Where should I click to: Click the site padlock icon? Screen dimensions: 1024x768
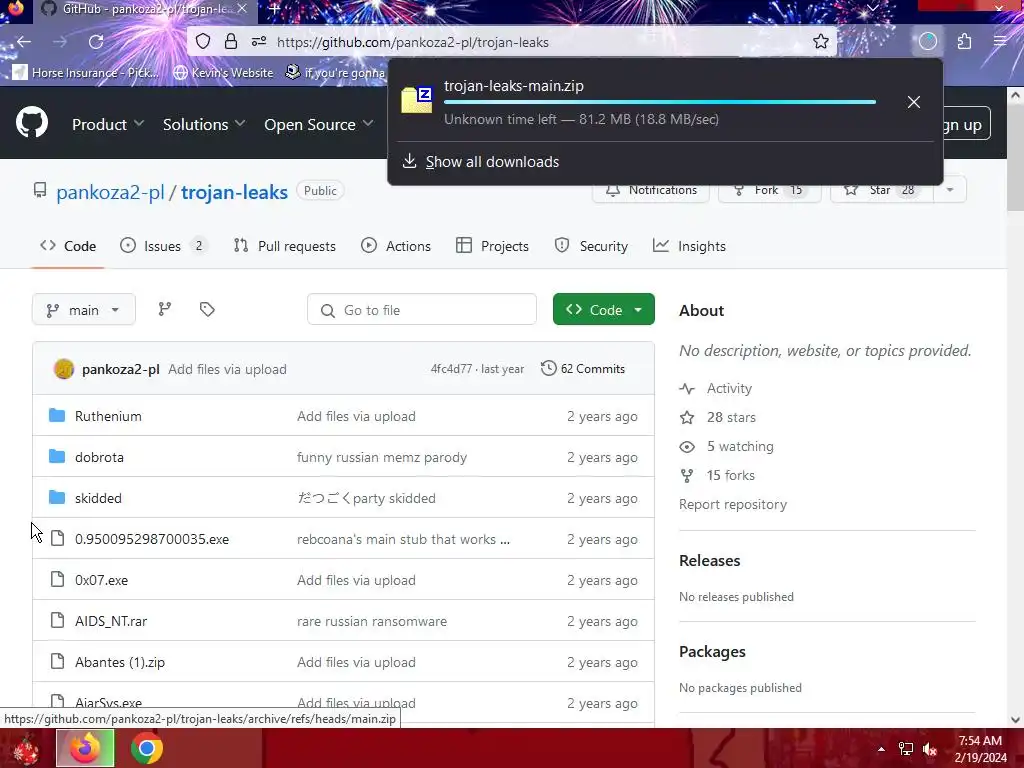coord(231,42)
